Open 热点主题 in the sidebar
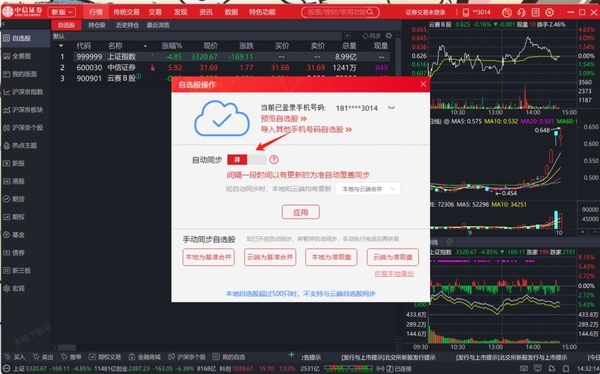Image resolution: width=600 pixels, height=374 pixels. pyautogui.click(x=21, y=145)
